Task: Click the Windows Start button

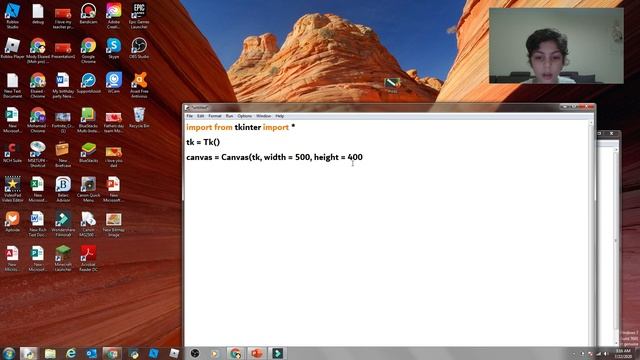Action: pos(9,353)
